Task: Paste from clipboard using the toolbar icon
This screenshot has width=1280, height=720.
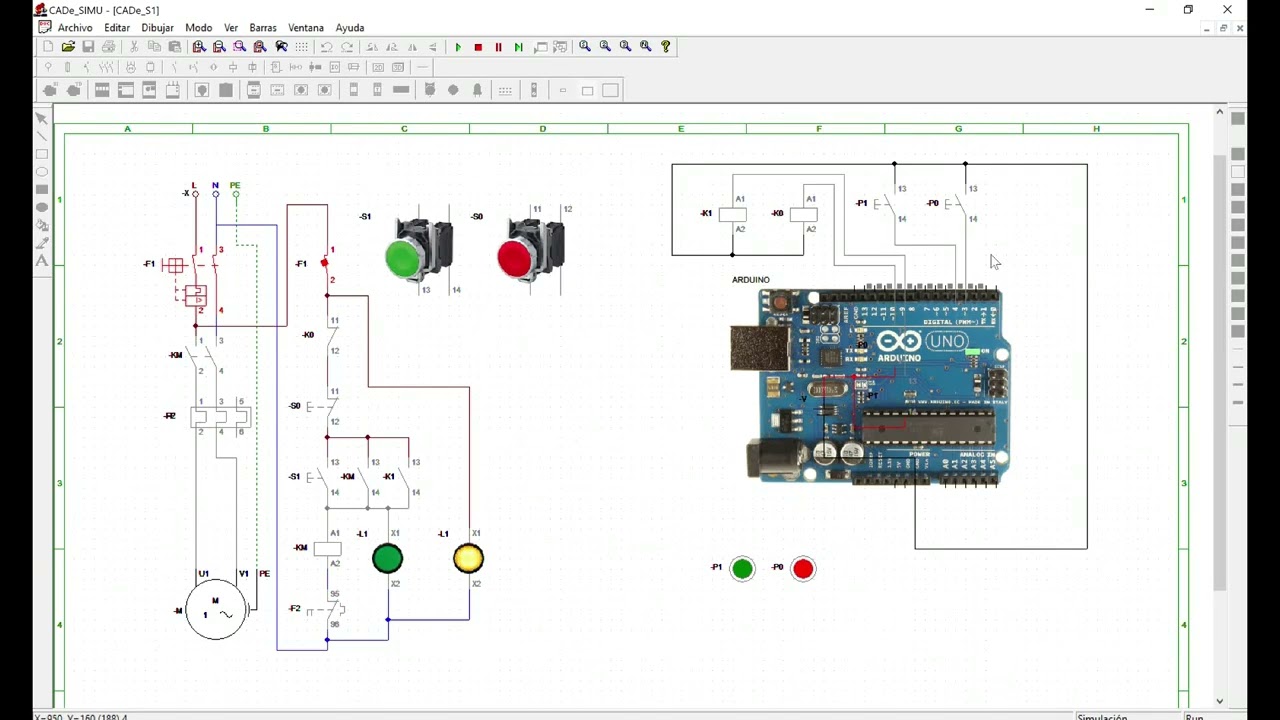Action: pos(175,47)
